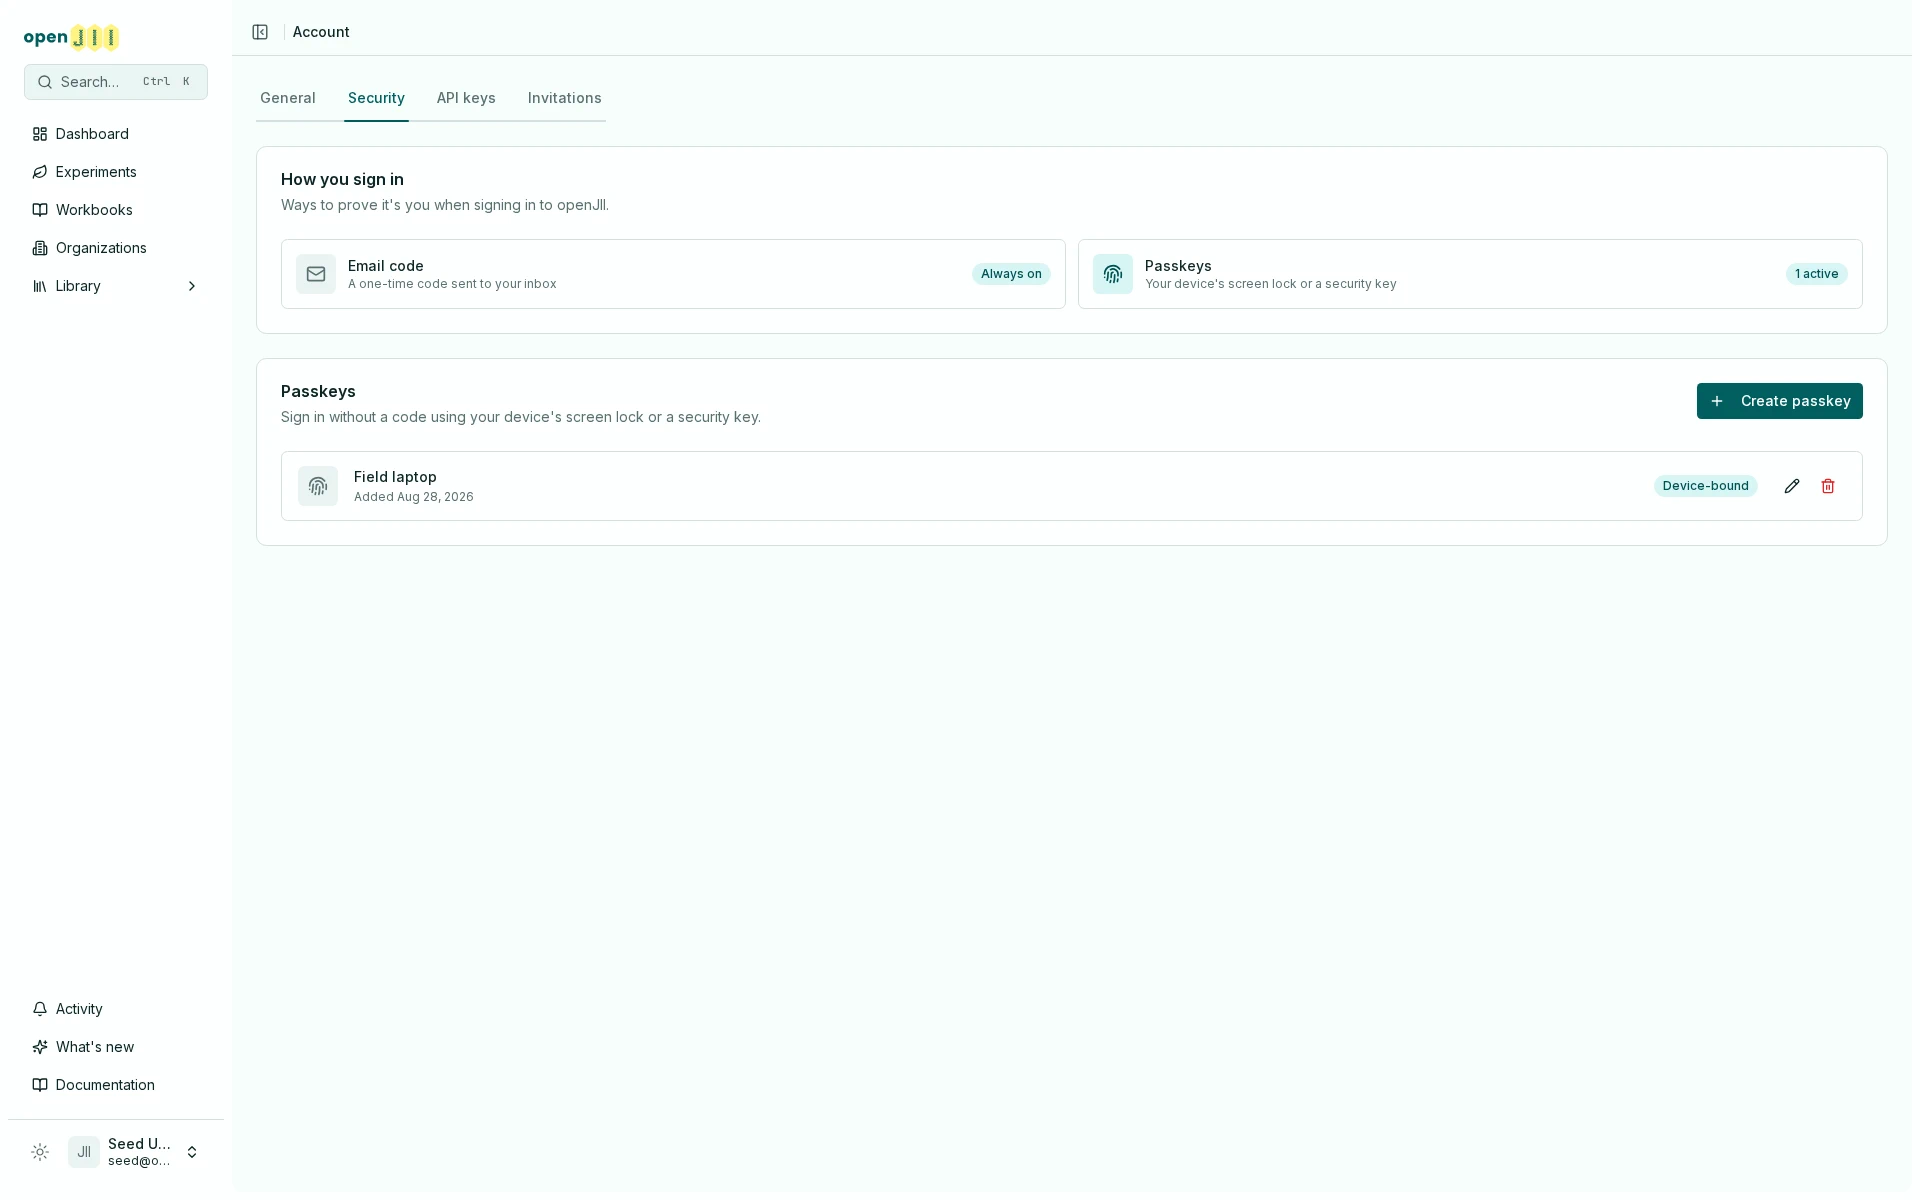Delete the Field laptop passkey
Image resolution: width=1920 pixels, height=1200 pixels.
point(1828,486)
